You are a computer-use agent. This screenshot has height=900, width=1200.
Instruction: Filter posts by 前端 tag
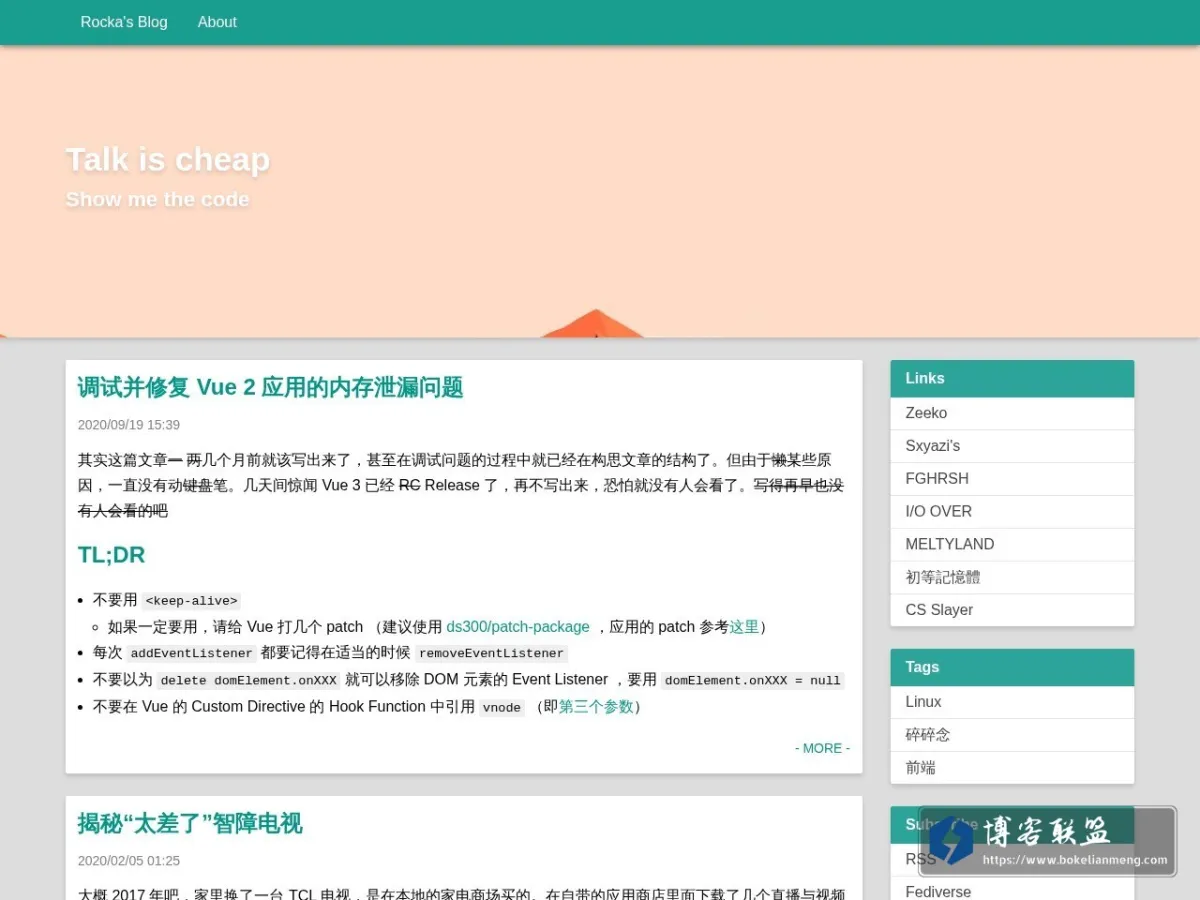[x=1012, y=768]
